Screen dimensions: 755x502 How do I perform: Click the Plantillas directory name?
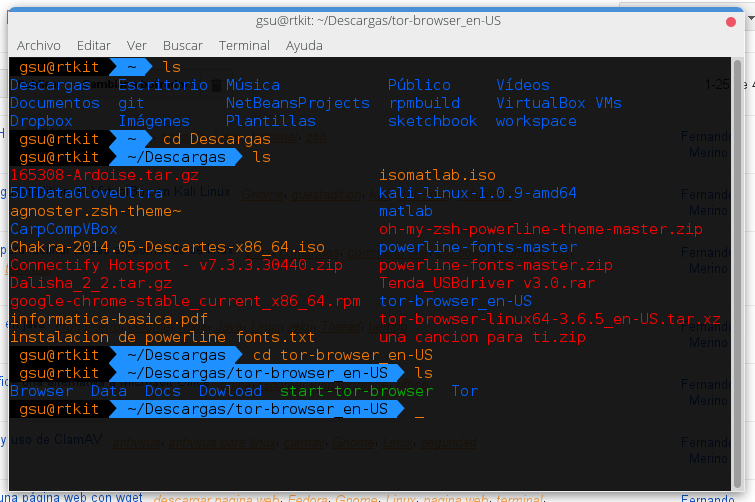[x=271, y=121]
